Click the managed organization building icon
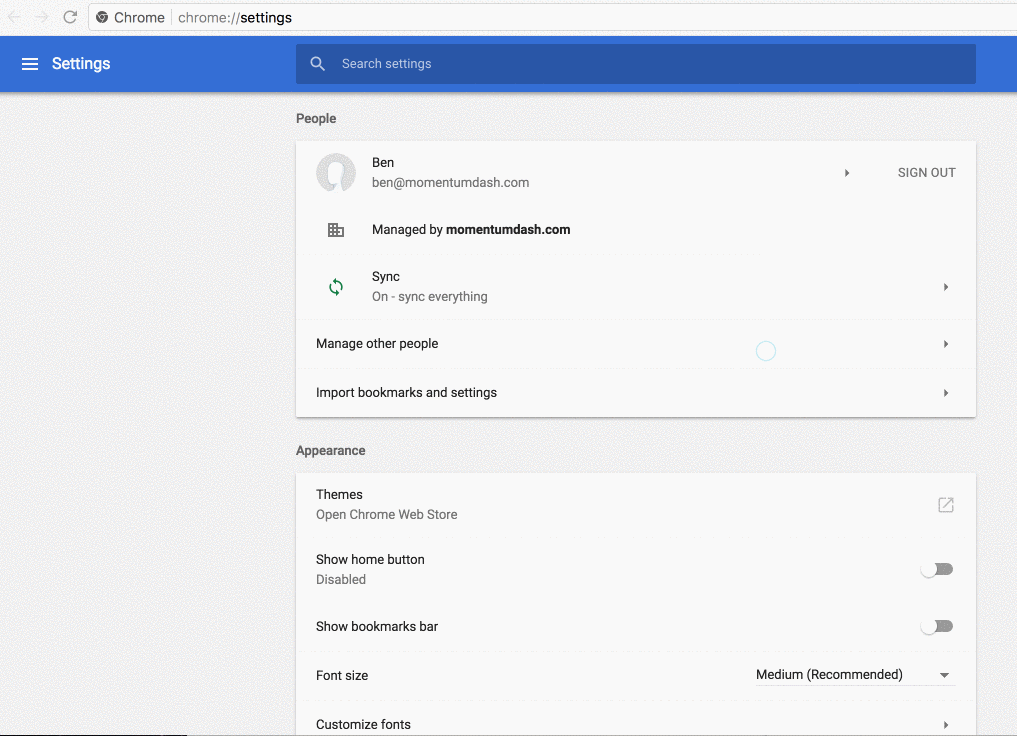This screenshot has height=736, width=1017. coord(336,230)
